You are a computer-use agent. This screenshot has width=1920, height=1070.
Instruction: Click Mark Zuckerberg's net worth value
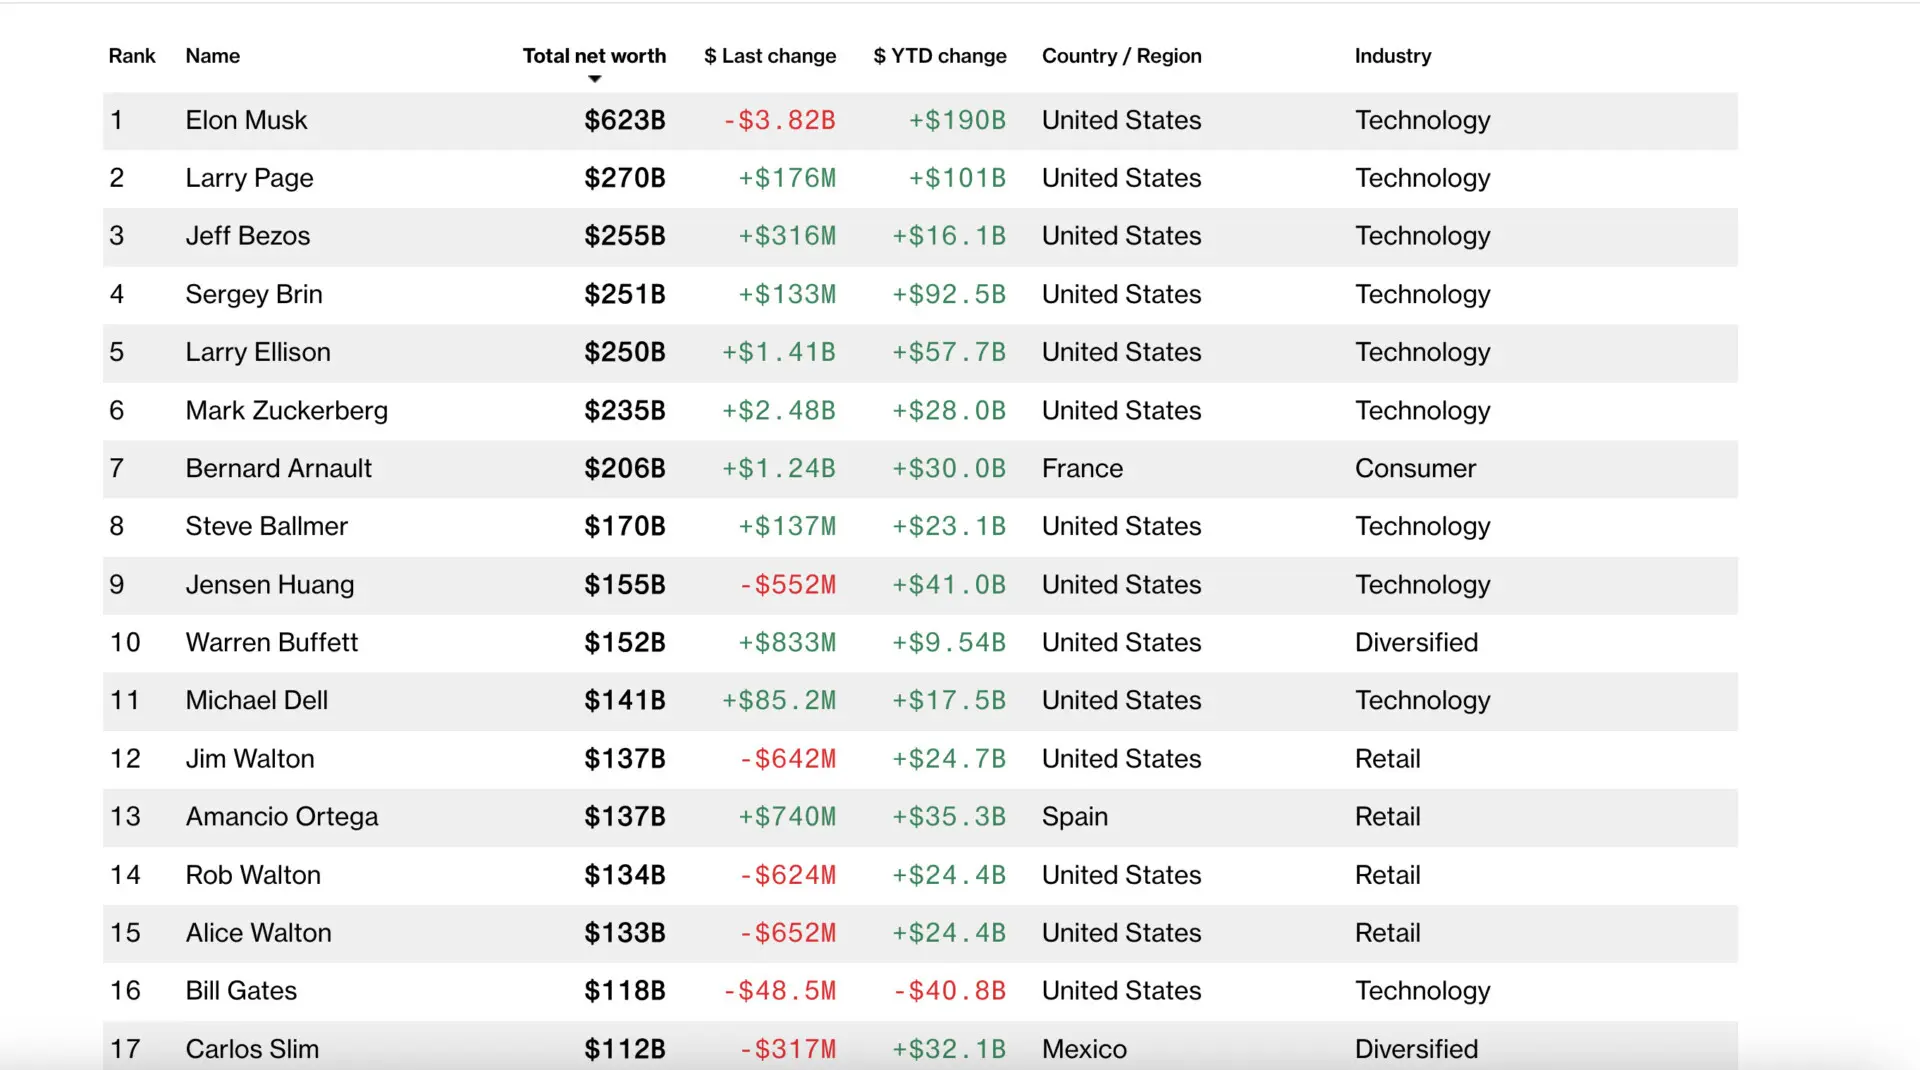[x=625, y=410]
